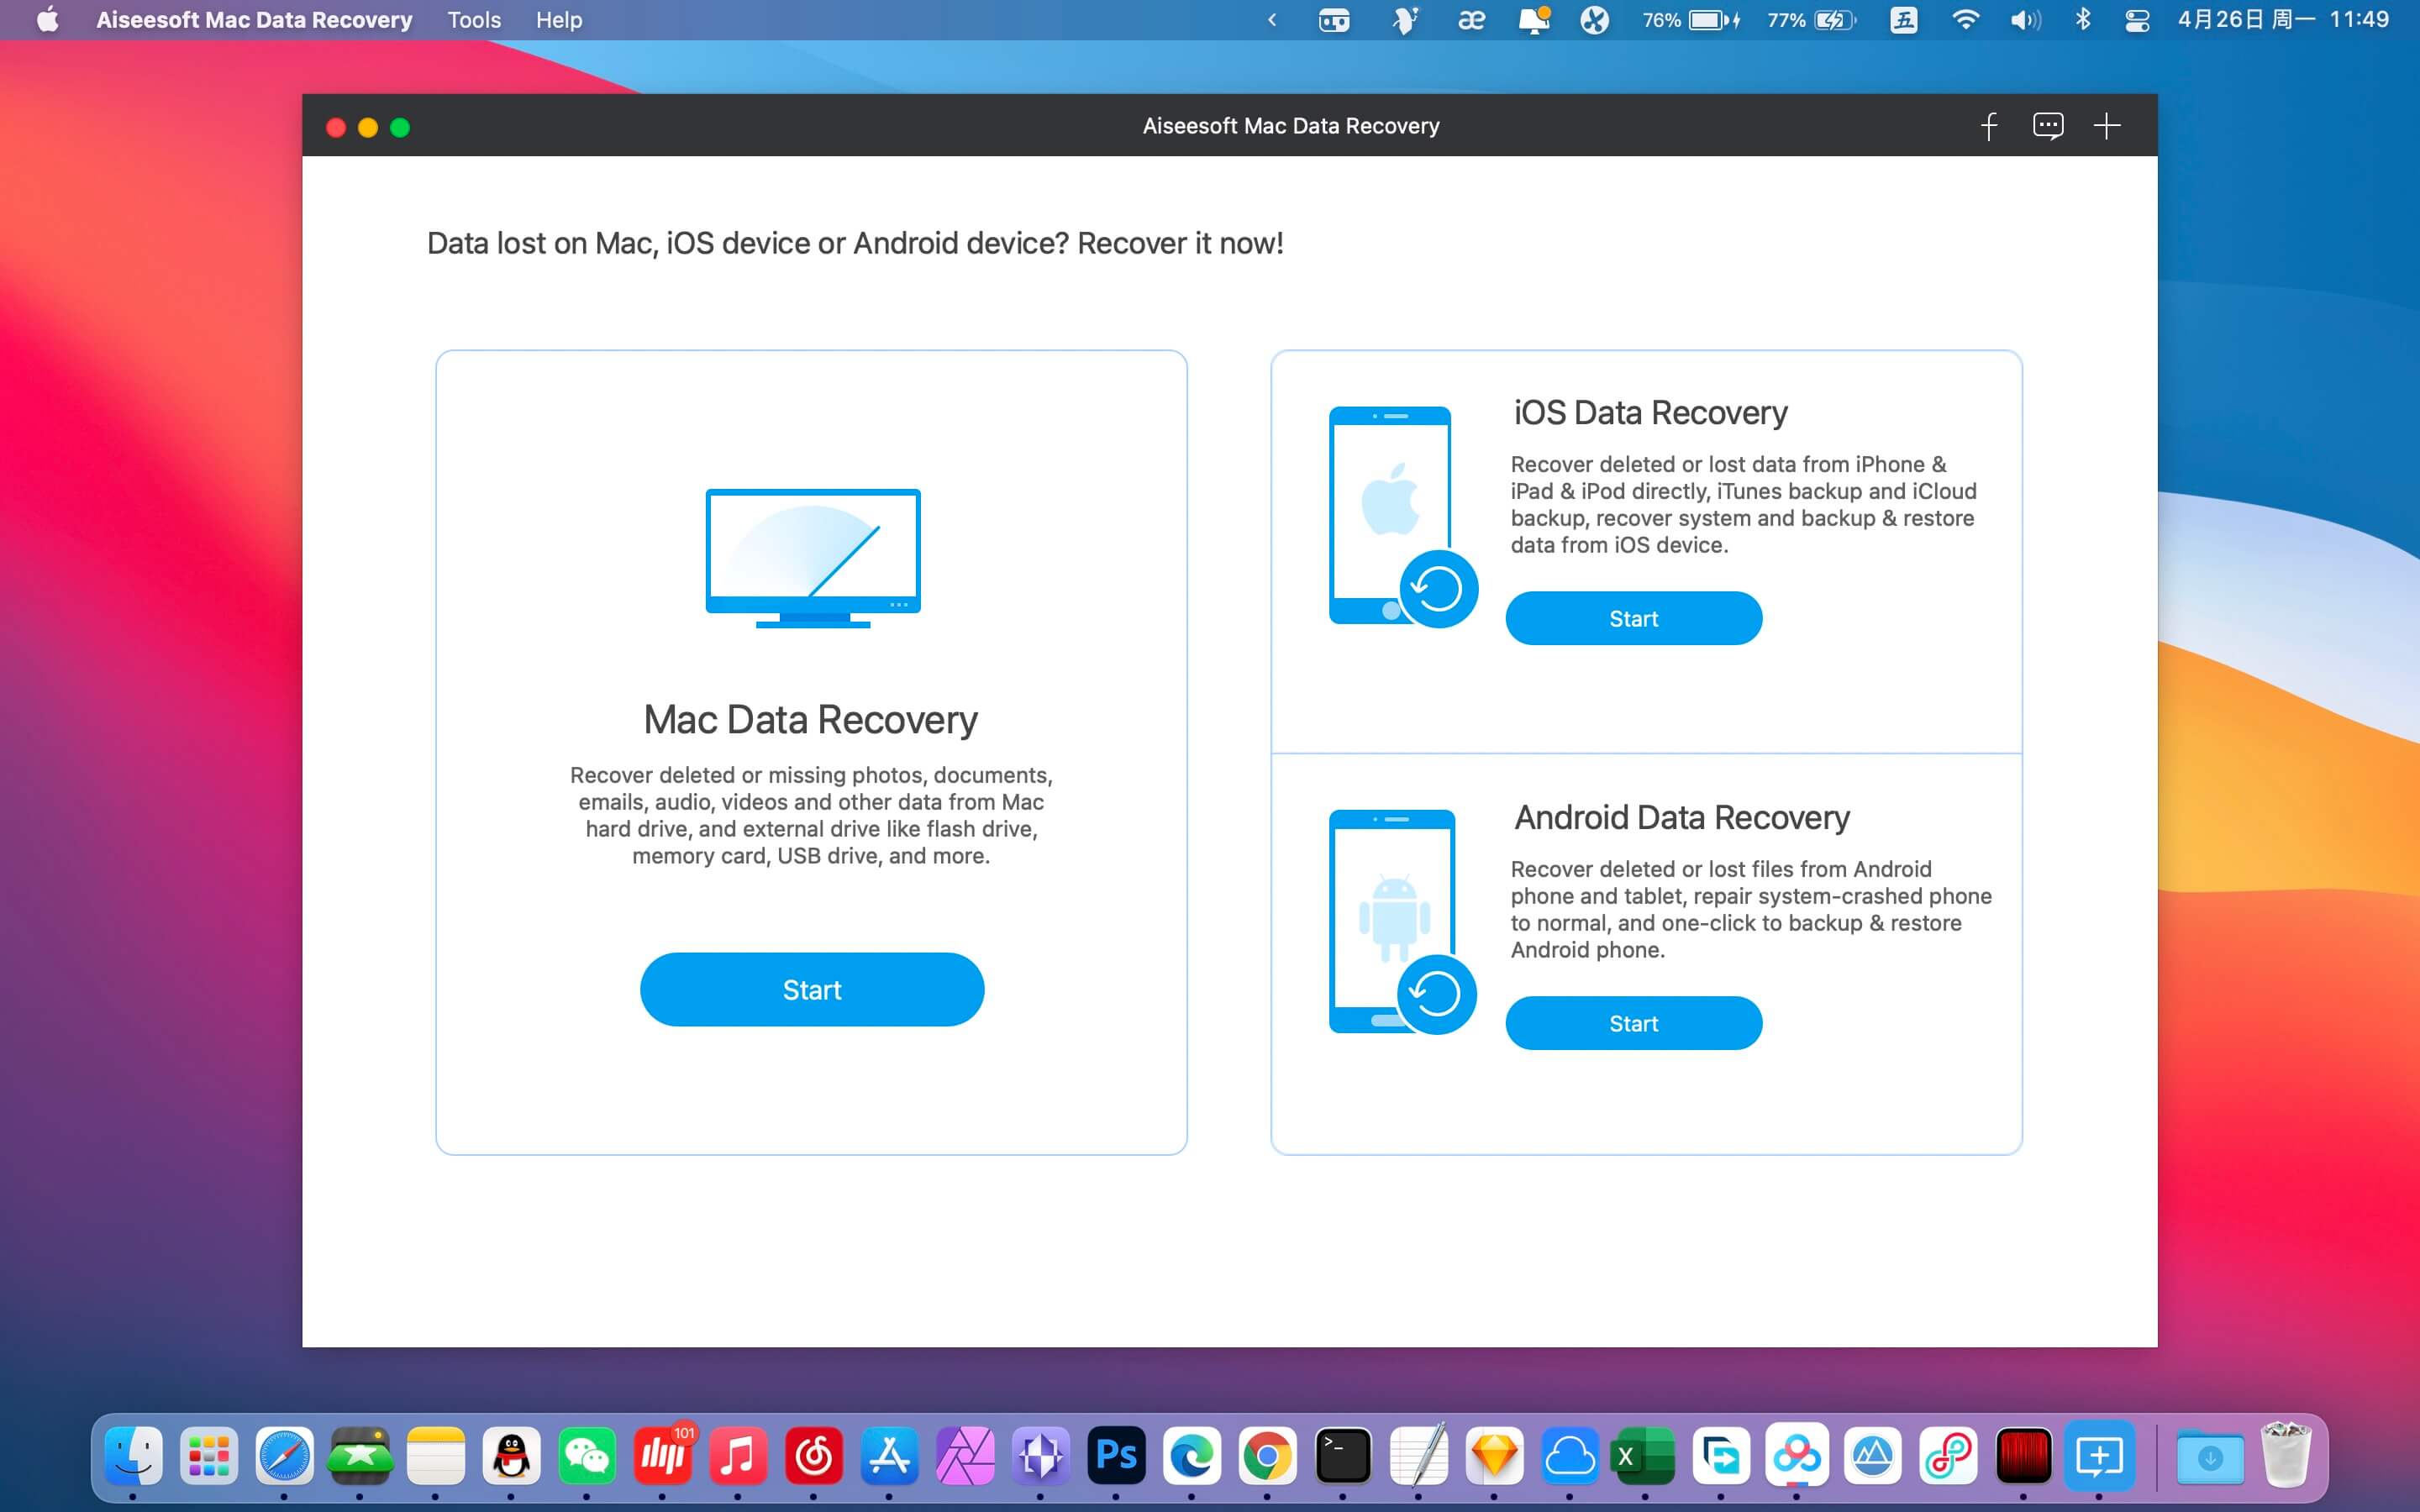Viewport: 2420px width, 1512px height.
Task: Expand hidden menu bar icons chevron
Action: click(1272, 20)
